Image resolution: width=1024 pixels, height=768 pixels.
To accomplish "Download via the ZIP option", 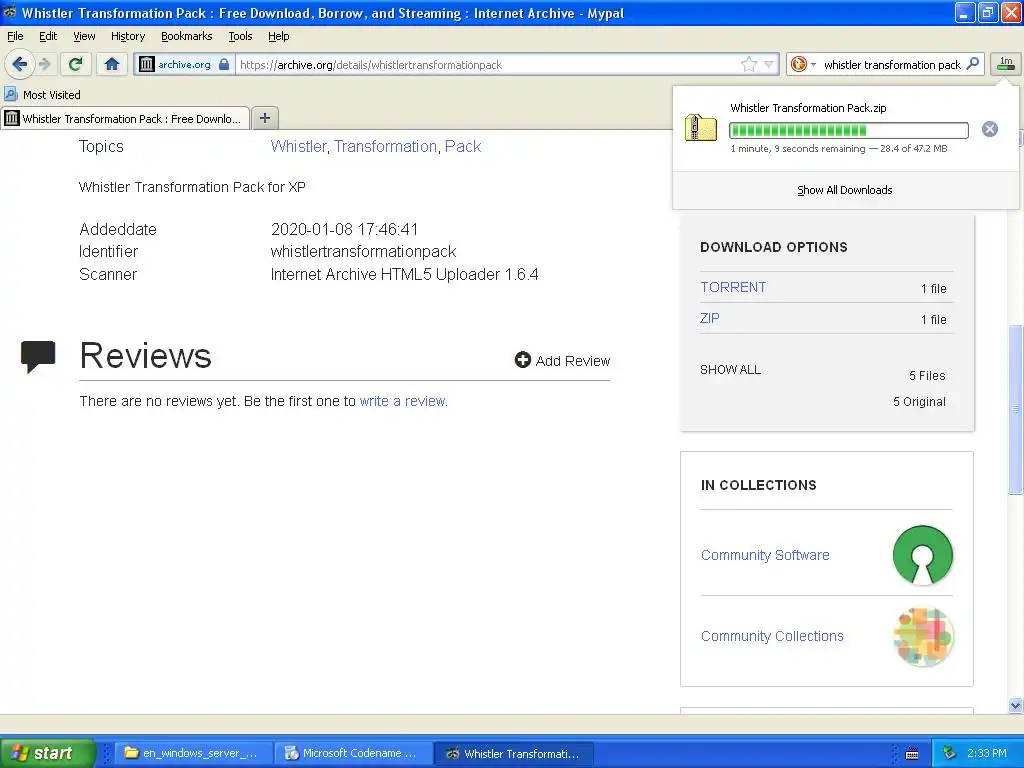I will [710, 318].
